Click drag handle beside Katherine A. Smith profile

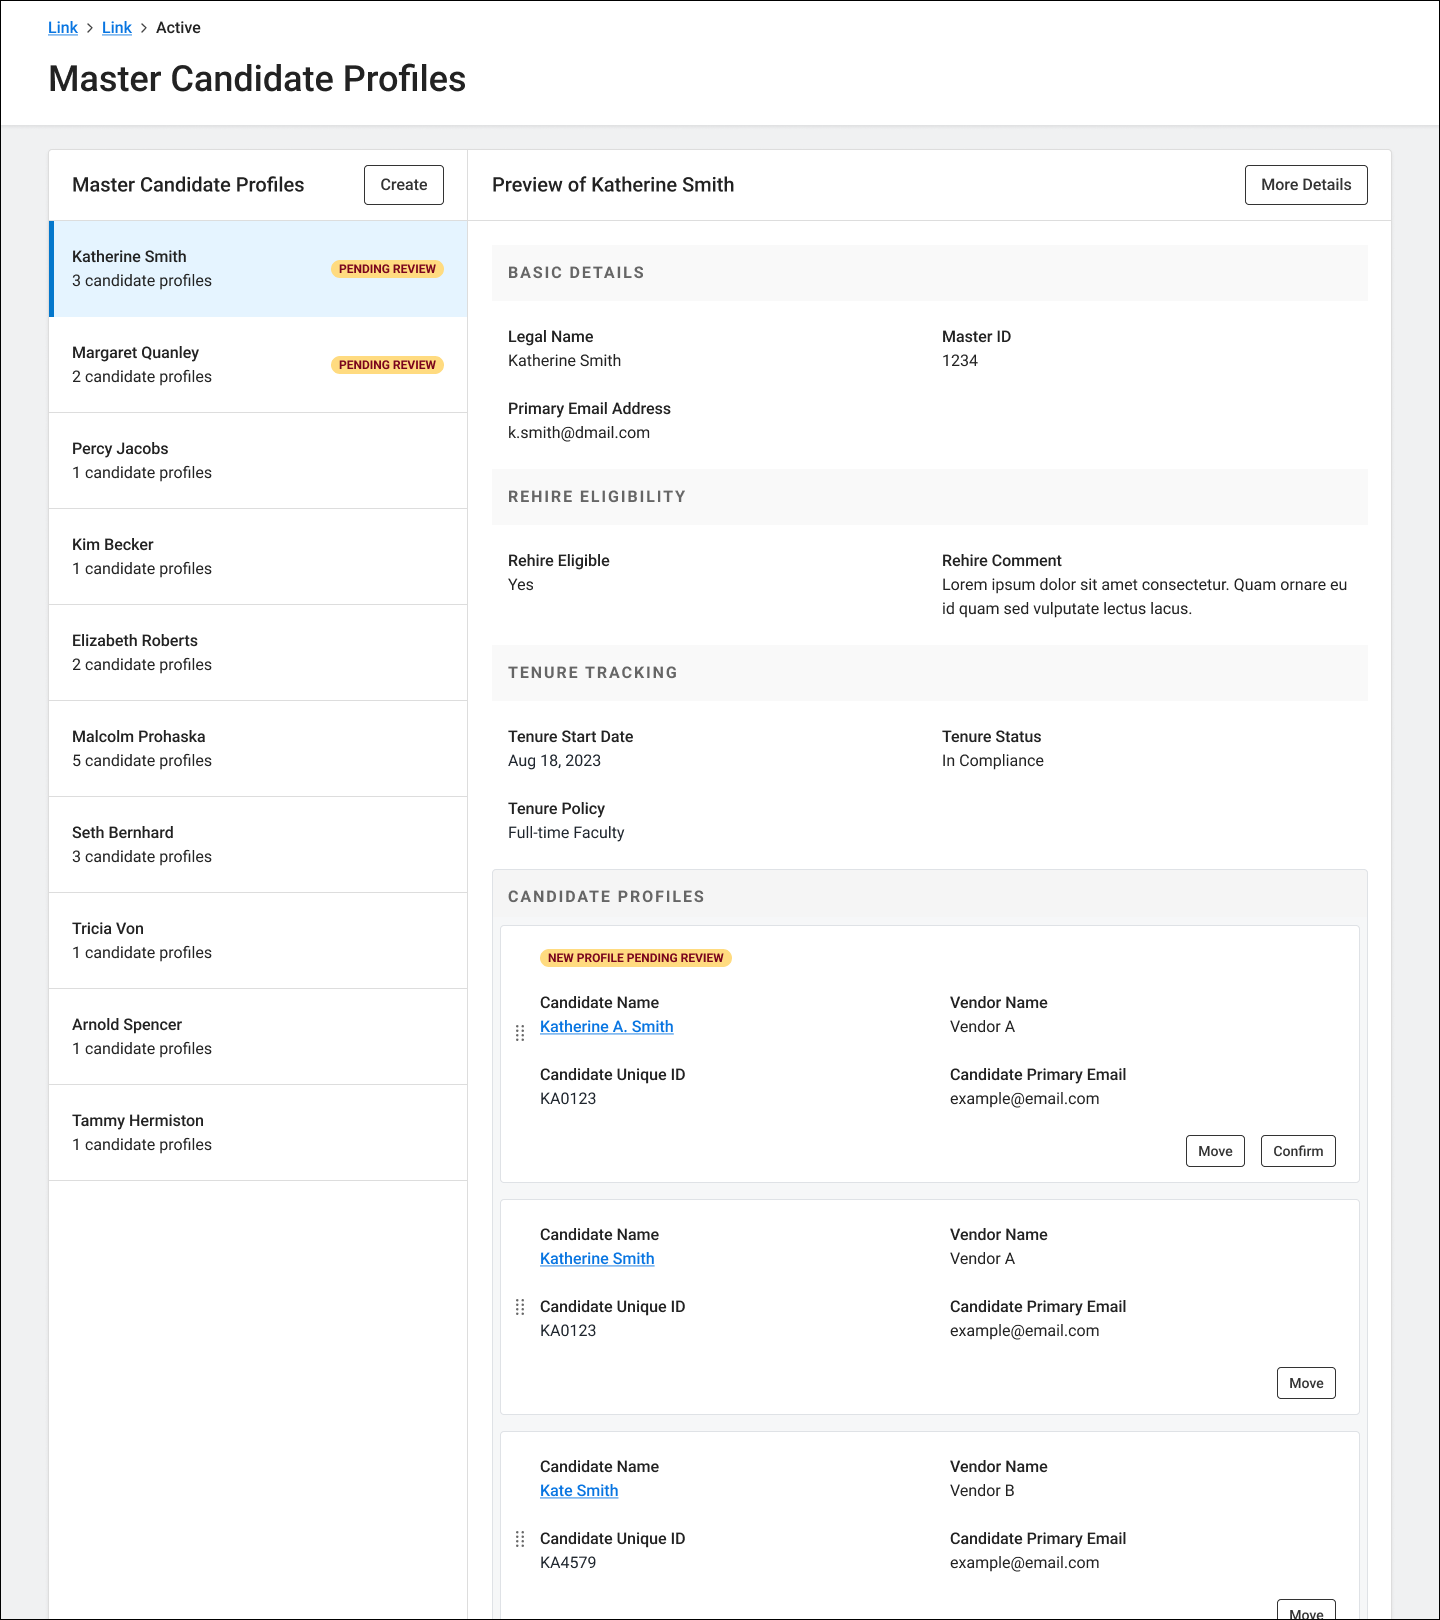point(520,1033)
